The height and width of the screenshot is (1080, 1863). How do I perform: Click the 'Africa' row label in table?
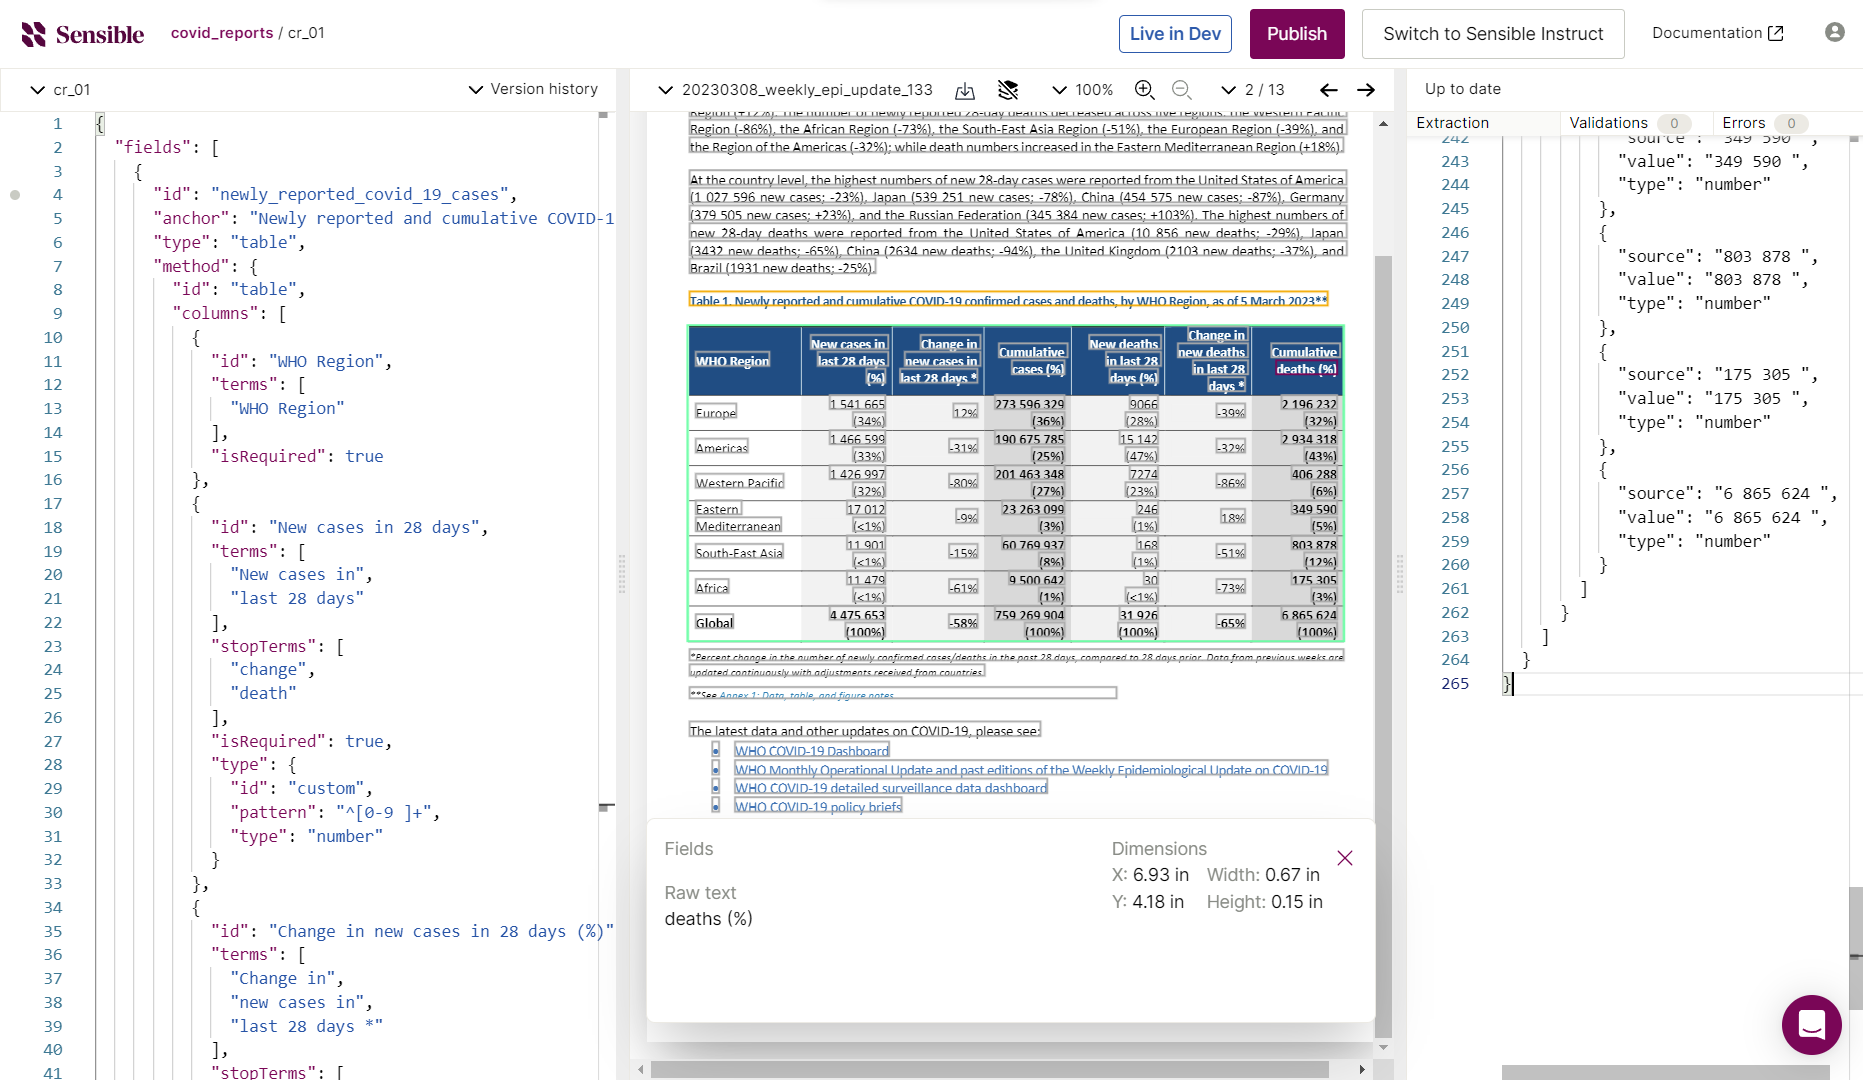[x=712, y=588]
